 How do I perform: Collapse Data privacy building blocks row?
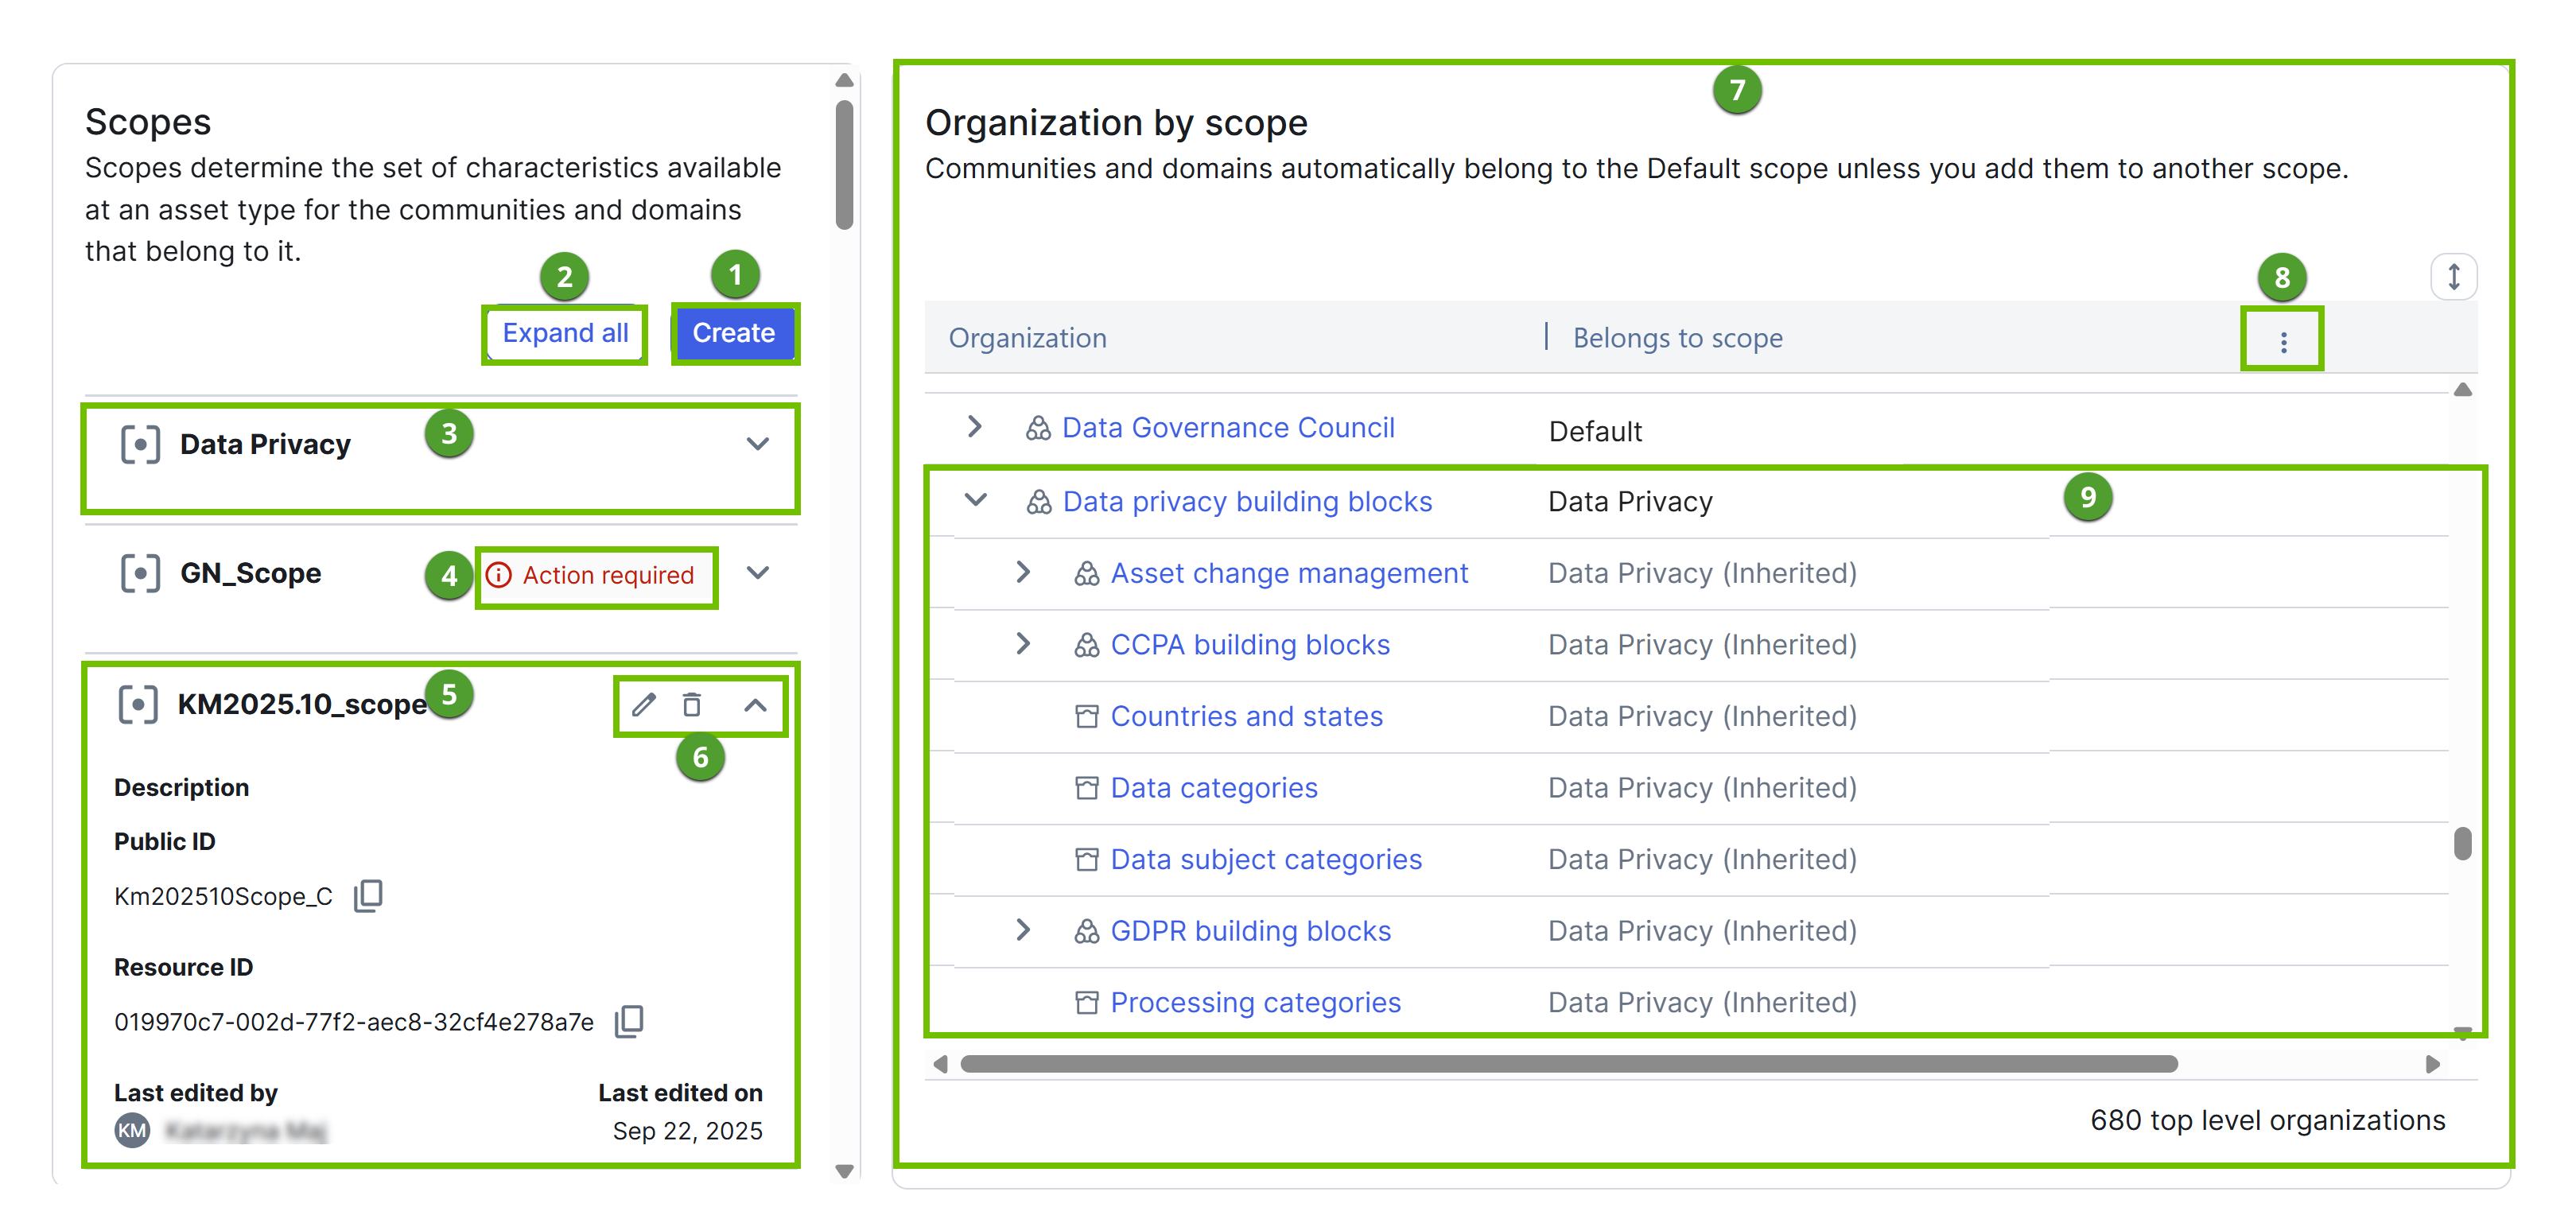pos(975,500)
